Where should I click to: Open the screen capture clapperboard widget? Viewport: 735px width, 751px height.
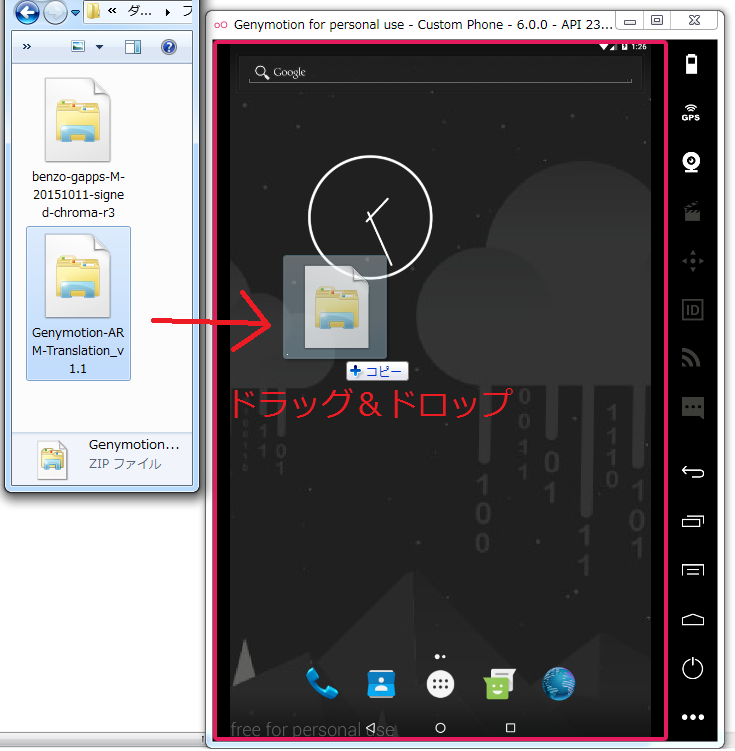[692, 212]
